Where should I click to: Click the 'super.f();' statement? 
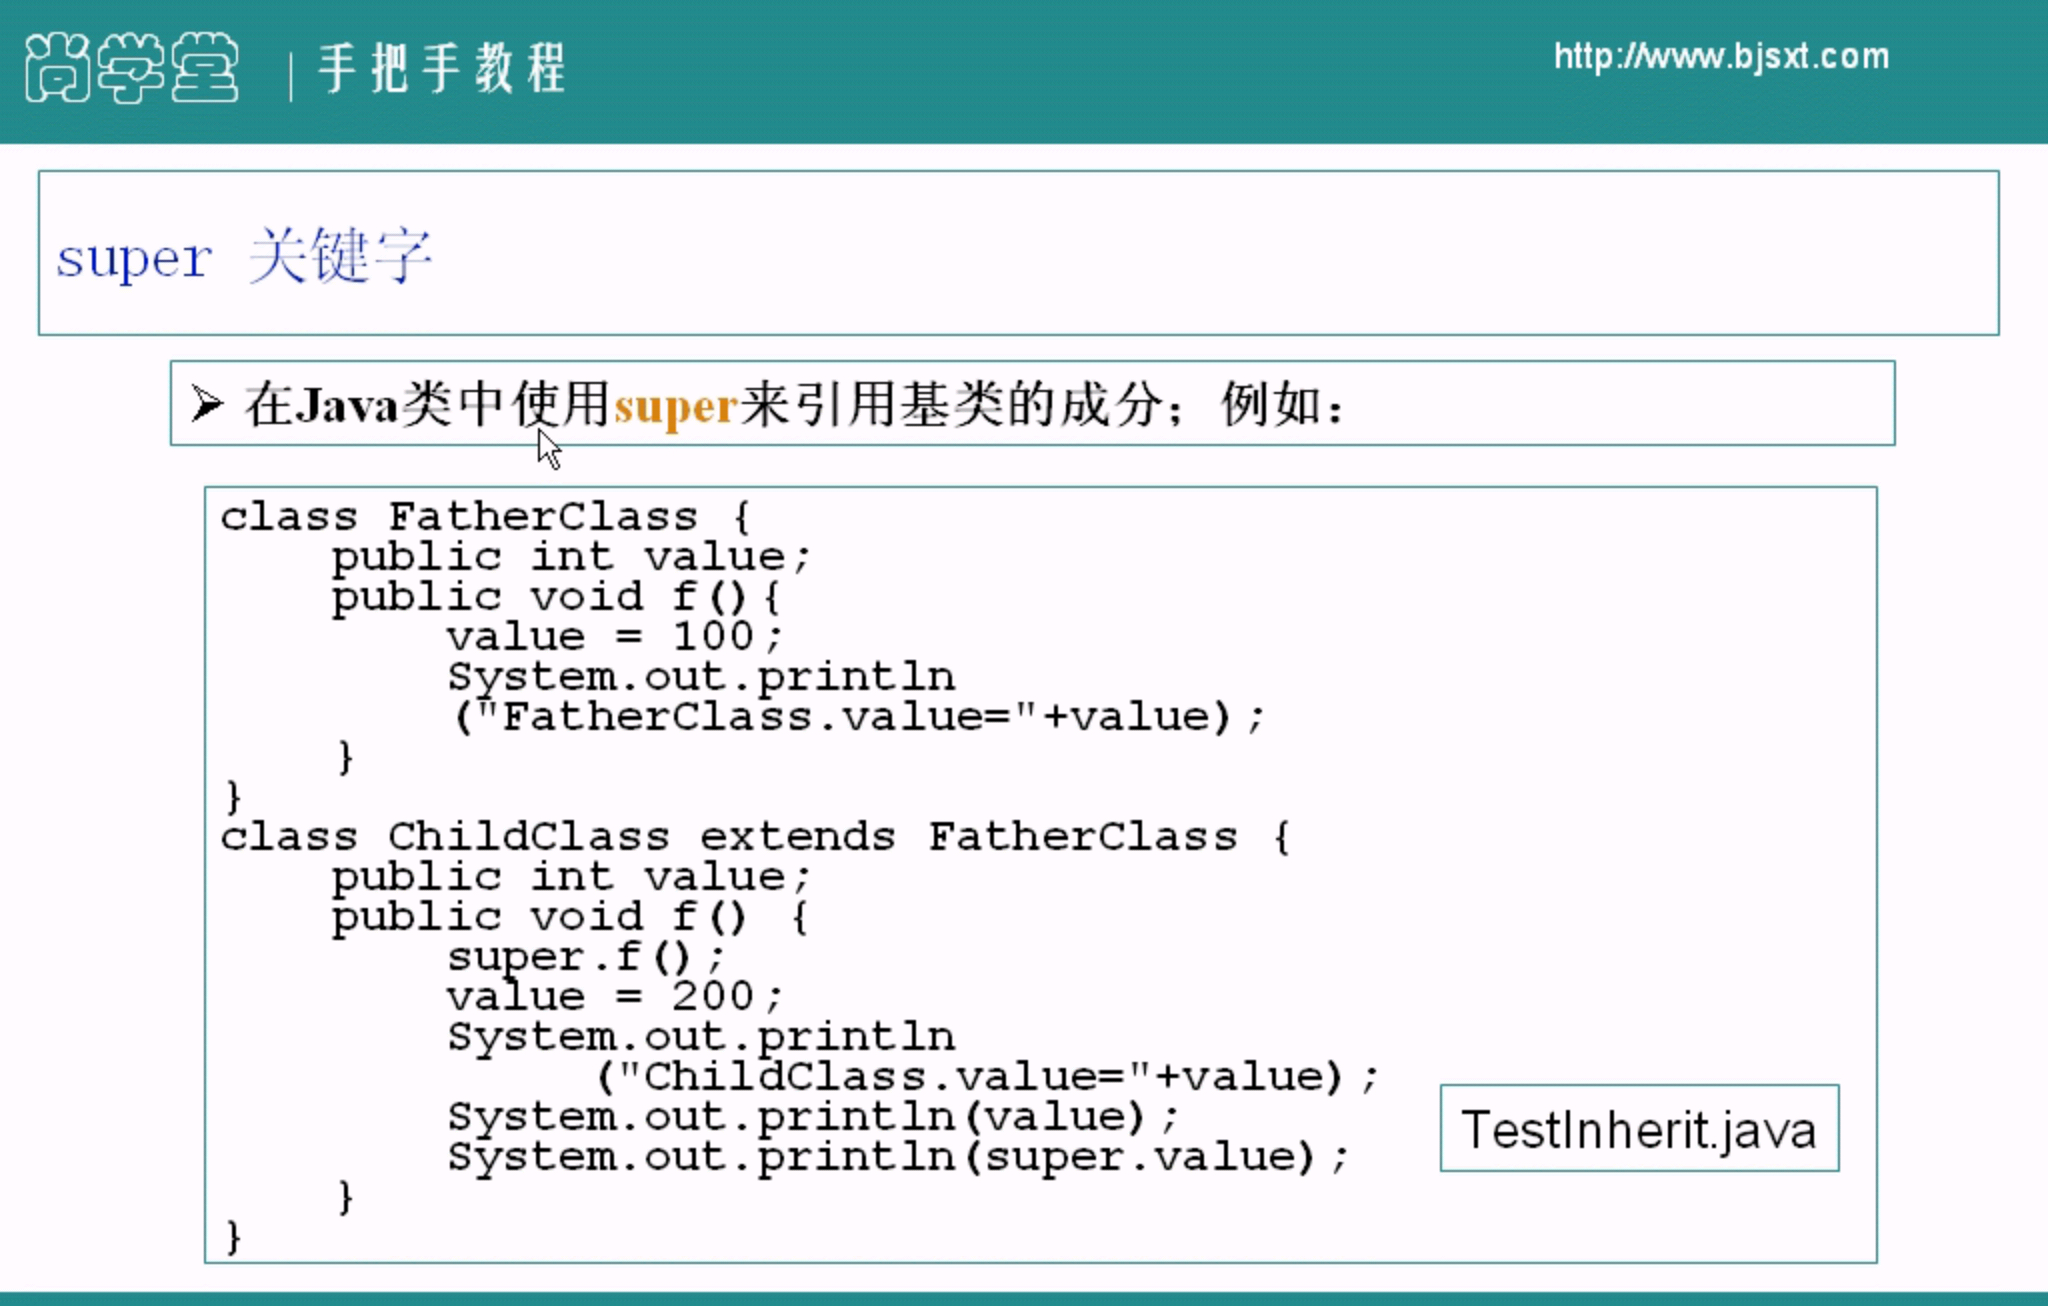click(x=585, y=956)
